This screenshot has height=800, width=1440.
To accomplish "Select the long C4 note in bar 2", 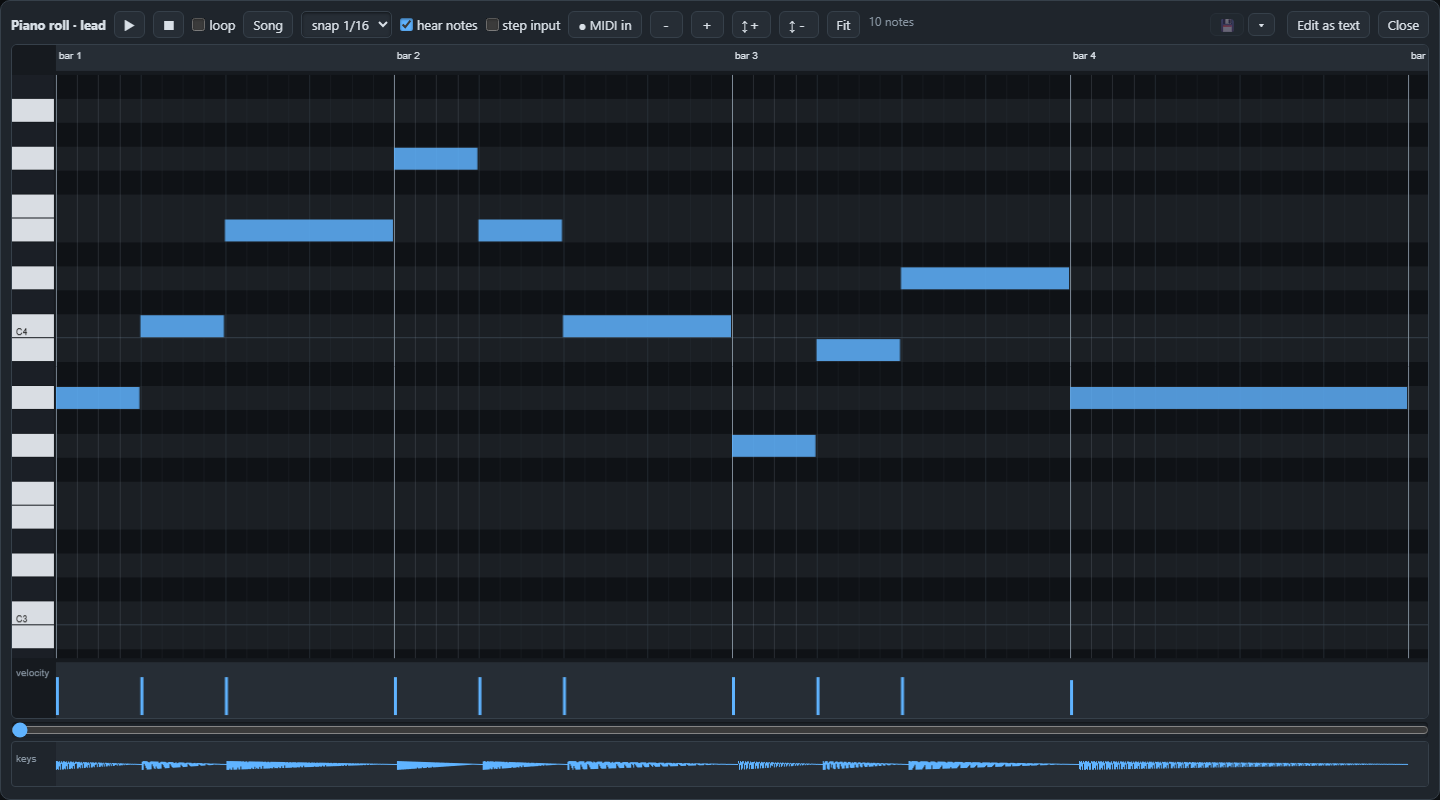I will click(647, 326).
